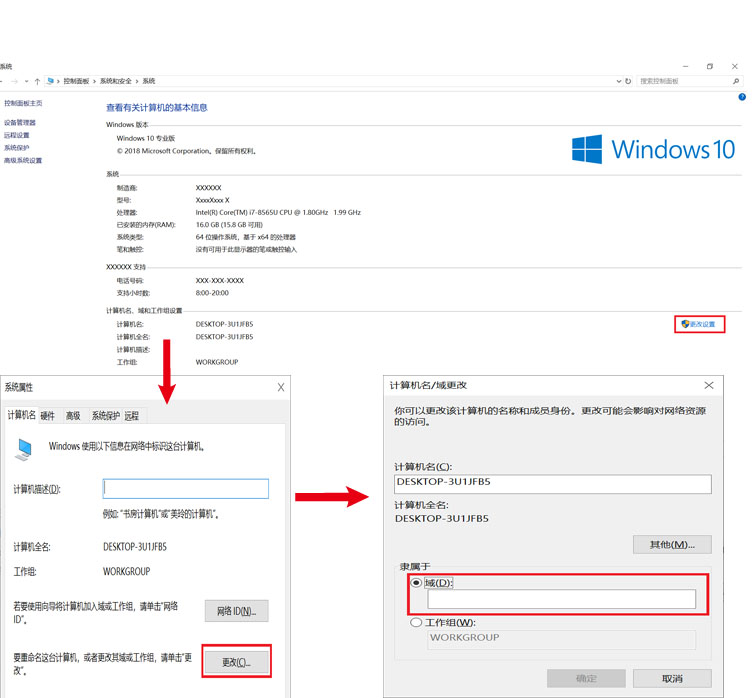Screen dimensions: 756x698
Task: Open the address bar history dropdown arrow
Action: [618, 81]
